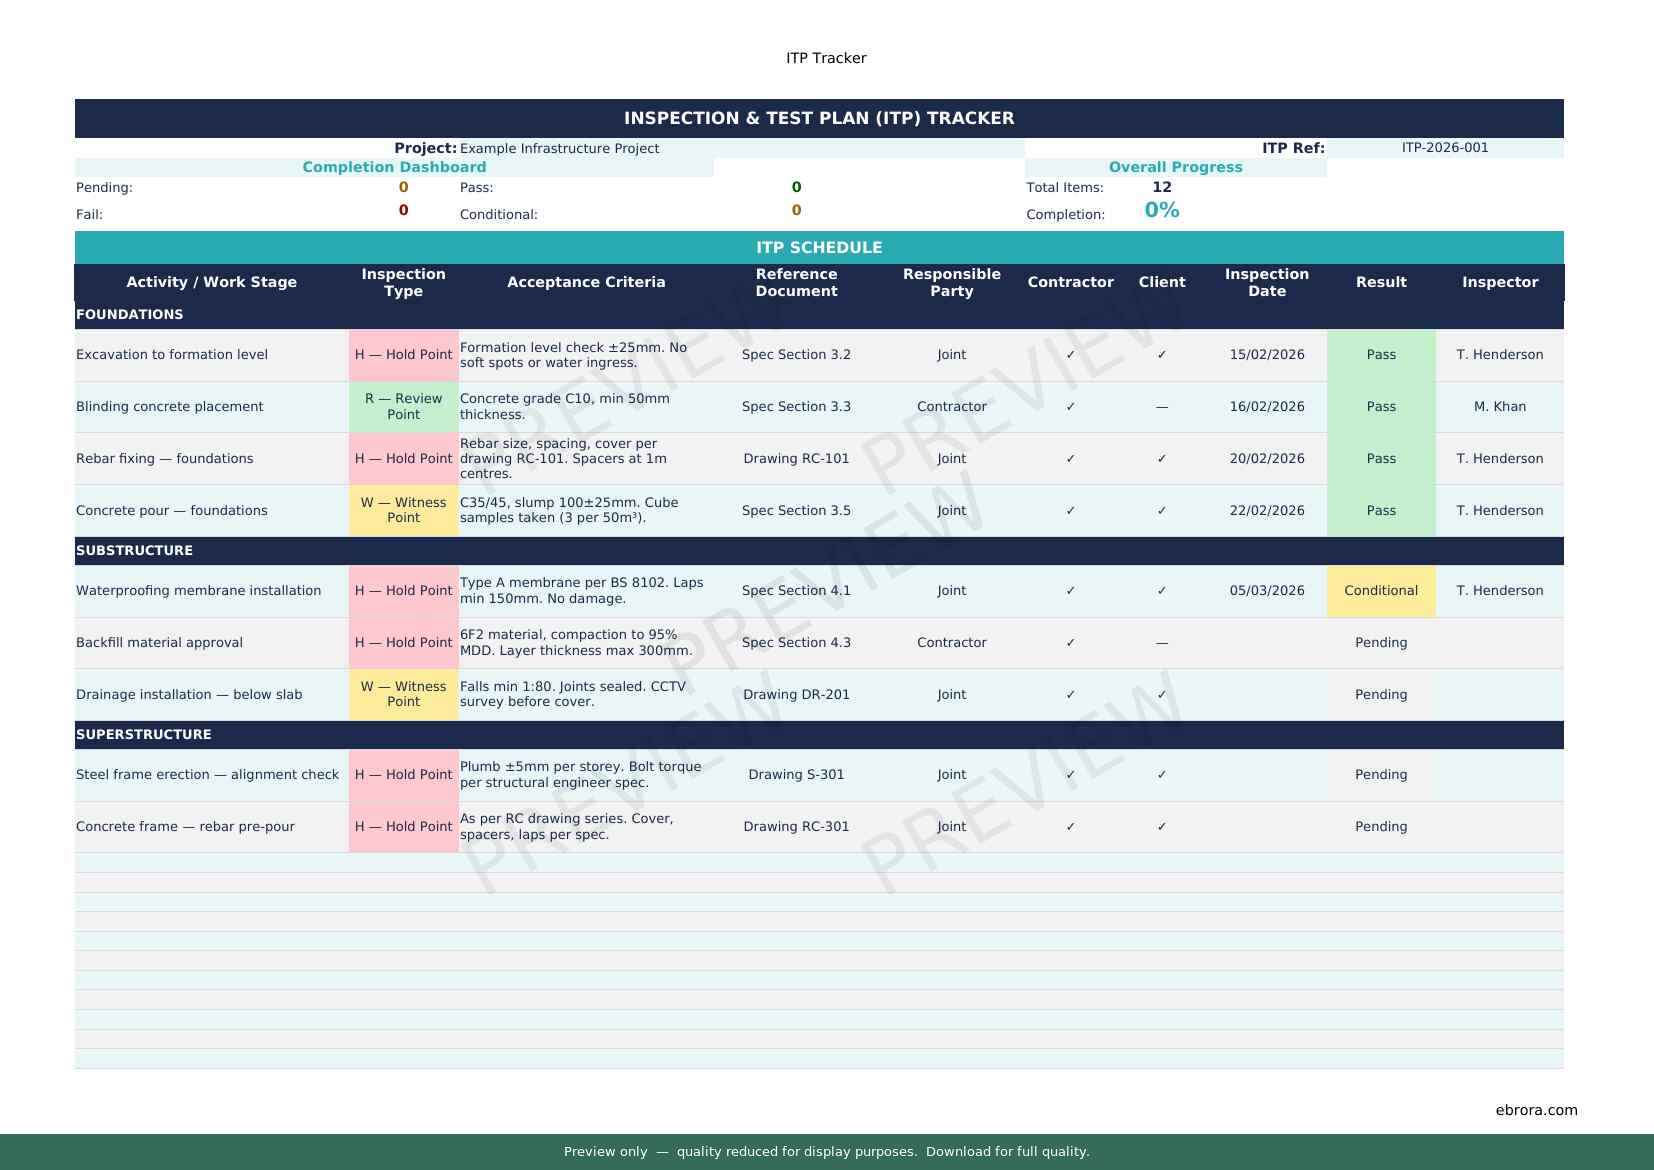
Task: Expand the SUBSTRUCTURE section row
Action: click(135, 551)
